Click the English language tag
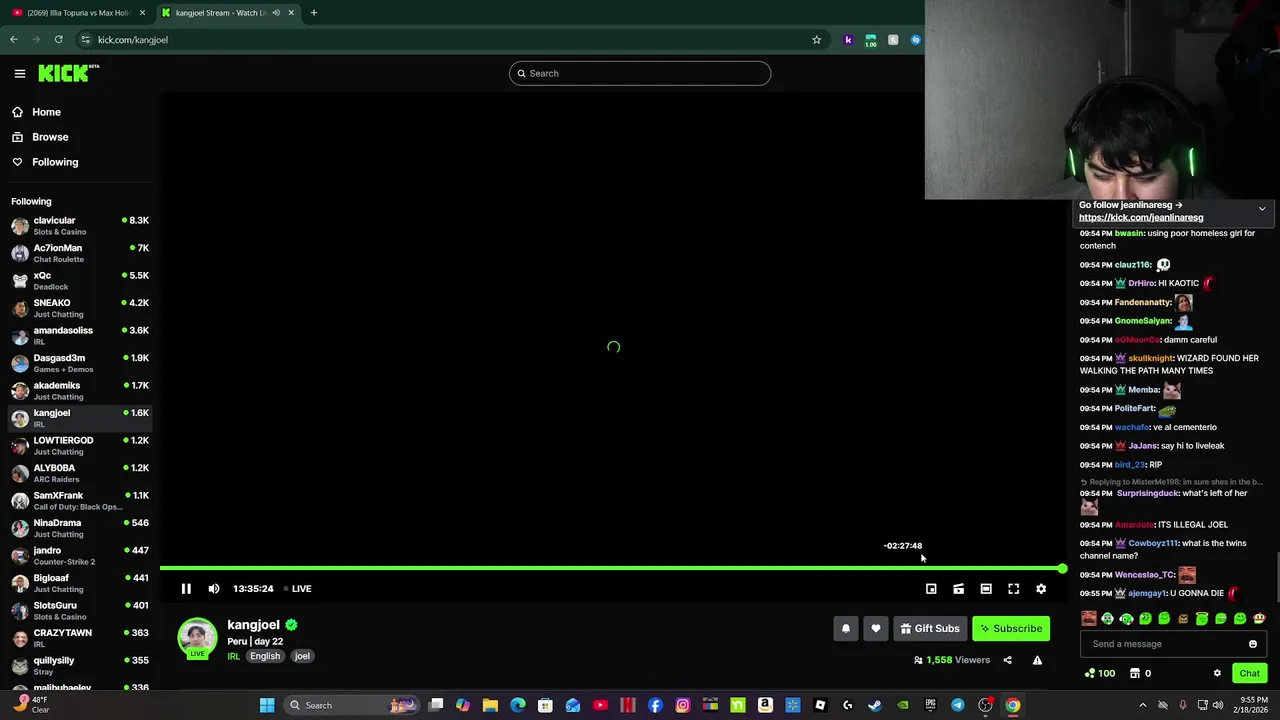This screenshot has width=1280, height=720. click(x=265, y=657)
